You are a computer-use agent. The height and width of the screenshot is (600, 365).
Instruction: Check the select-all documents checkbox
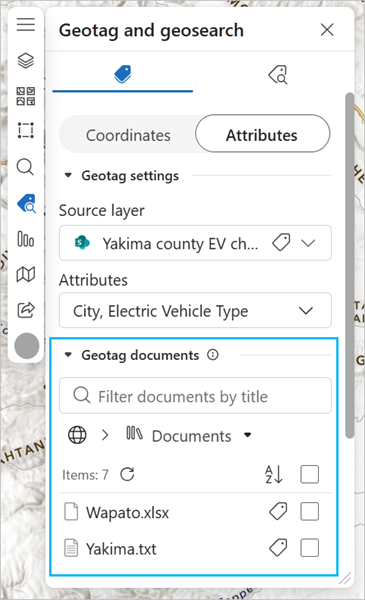[310, 474]
